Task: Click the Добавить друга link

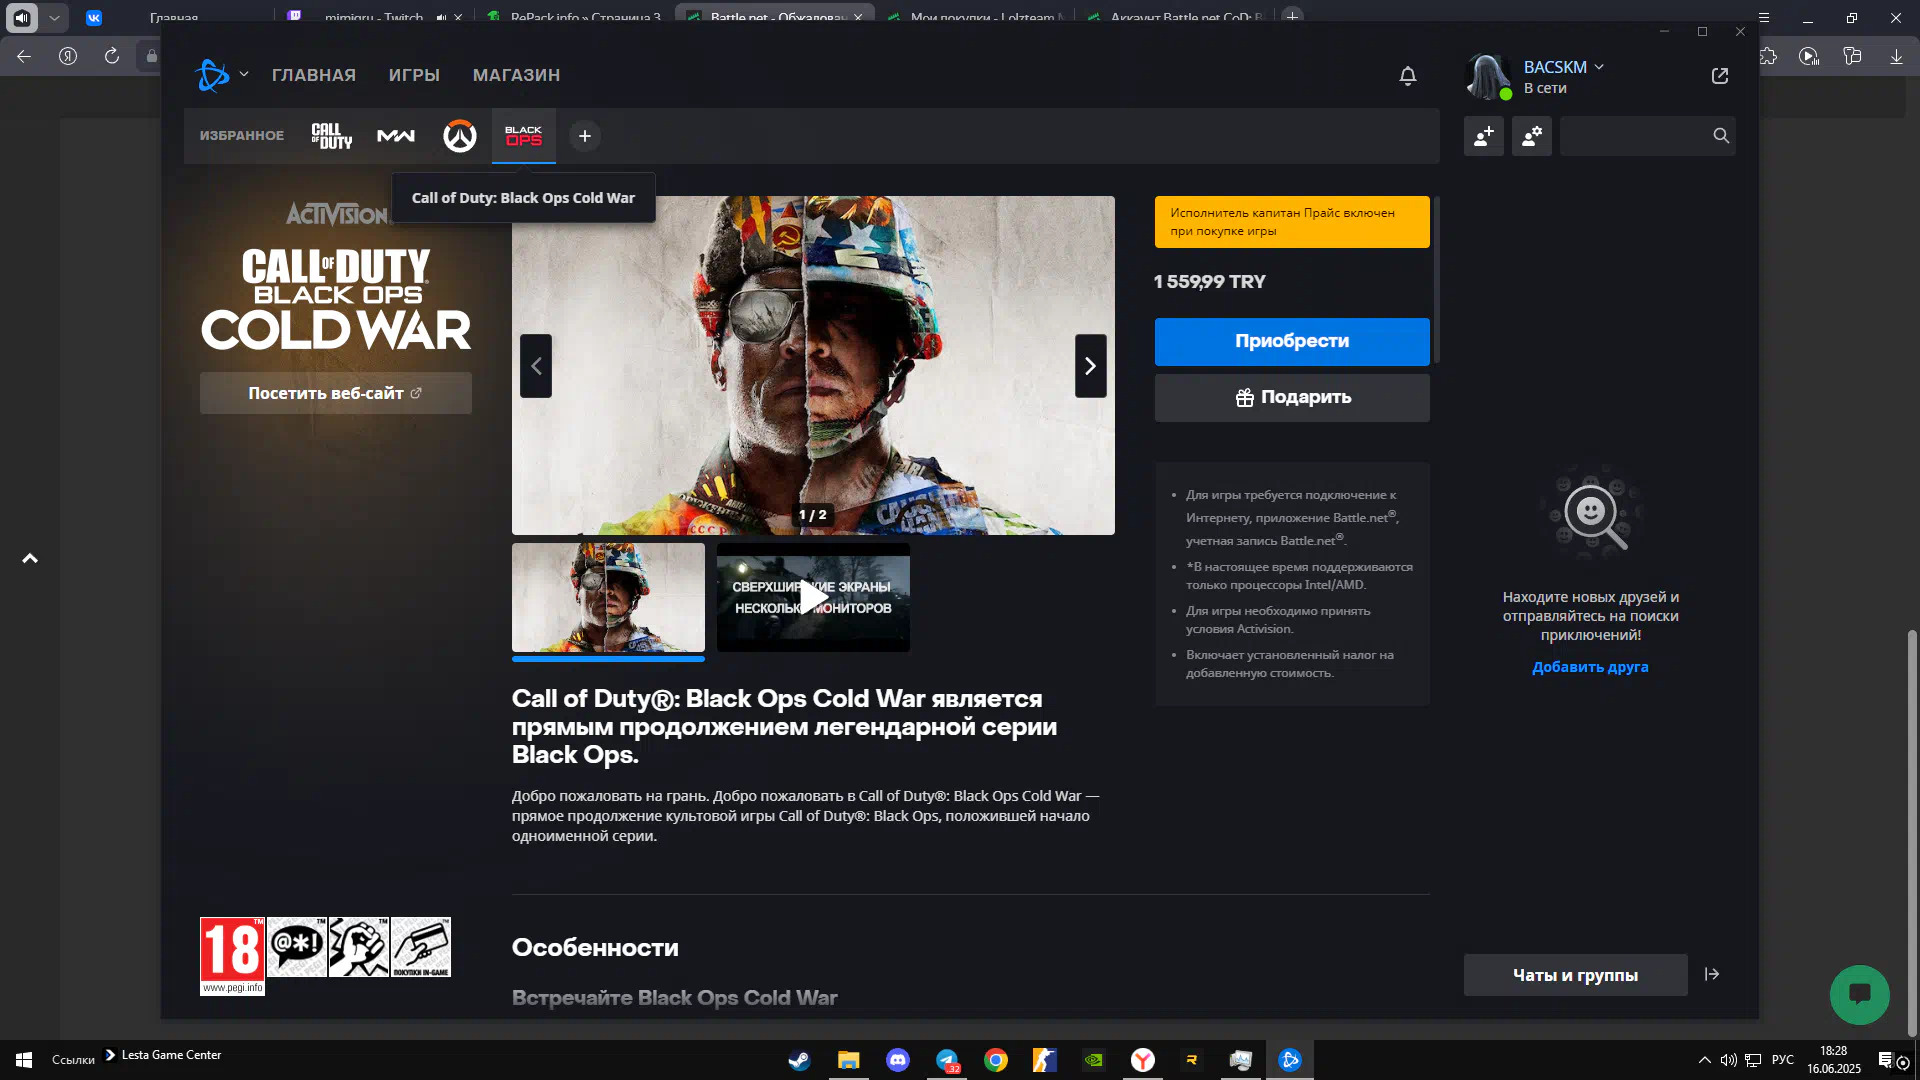Action: pos(1590,667)
